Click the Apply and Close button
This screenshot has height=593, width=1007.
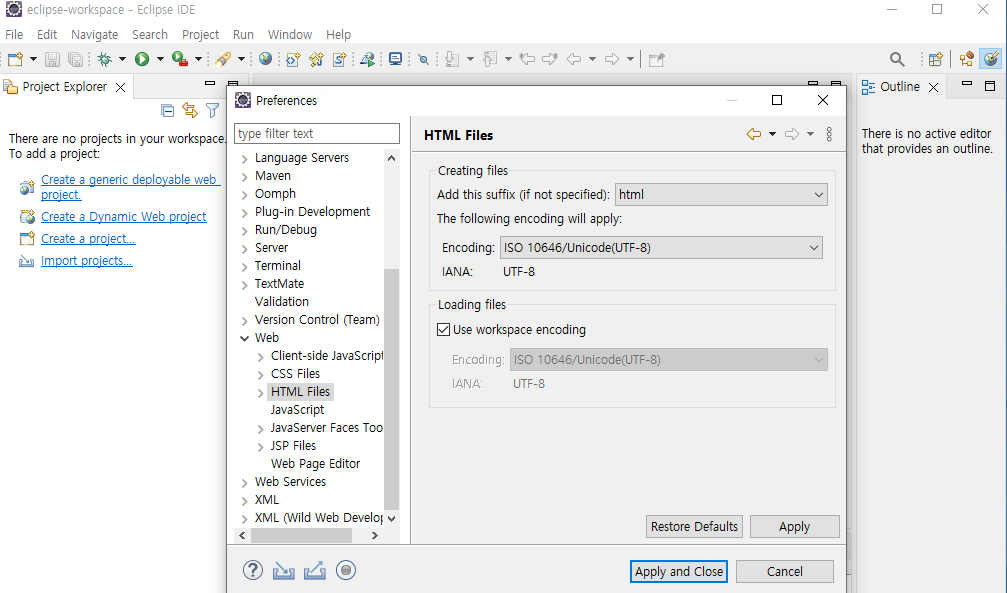pyautogui.click(x=679, y=571)
